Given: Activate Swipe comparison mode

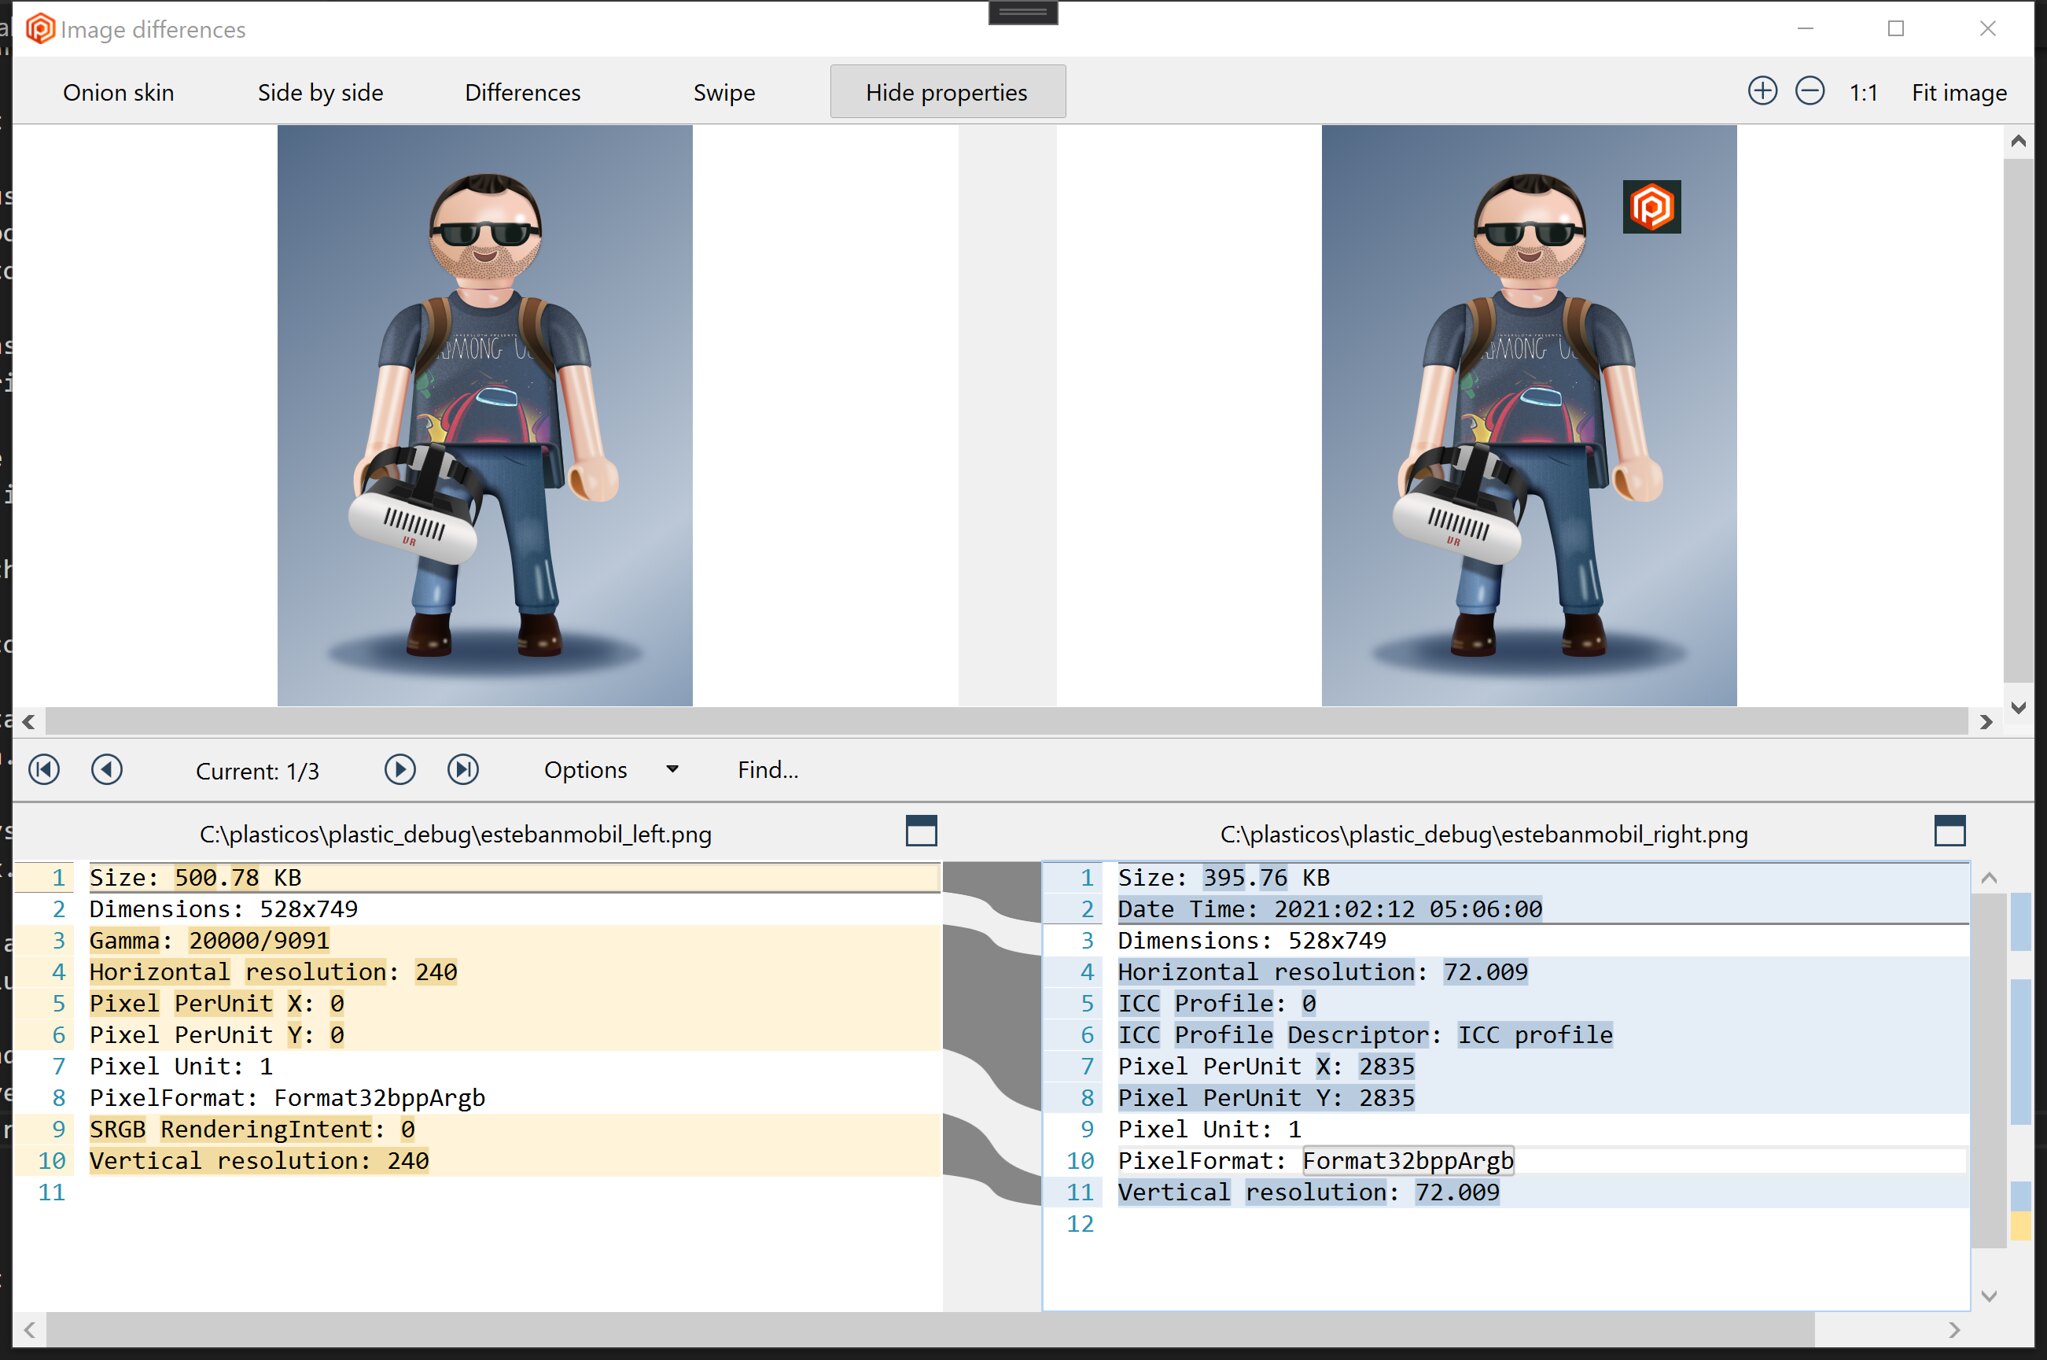Looking at the screenshot, I should click(x=724, y=92).
